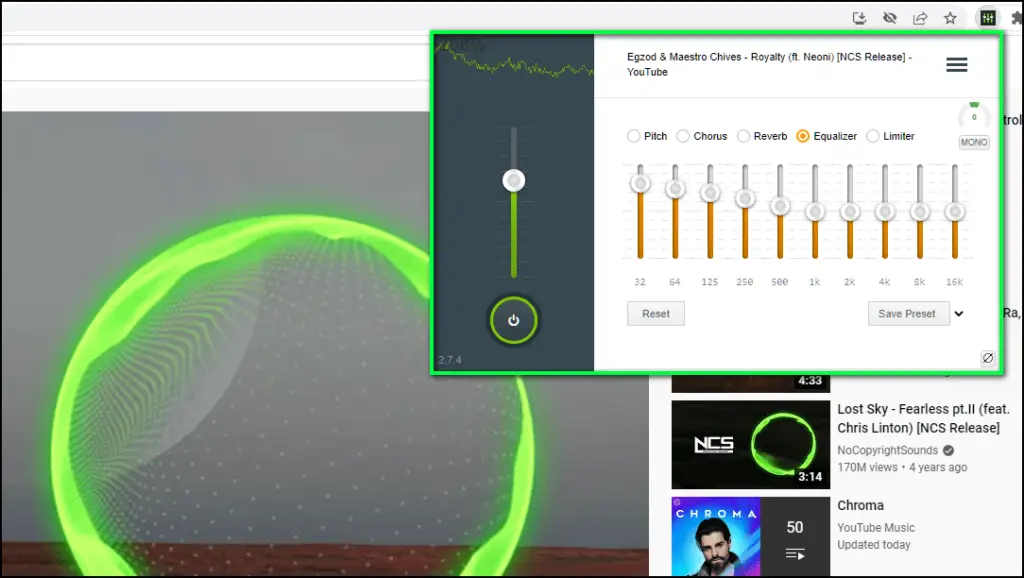This screenshot has height=578, width=1024.
Task: Click the install/download icon in address bar
Action: click(859, 18)
